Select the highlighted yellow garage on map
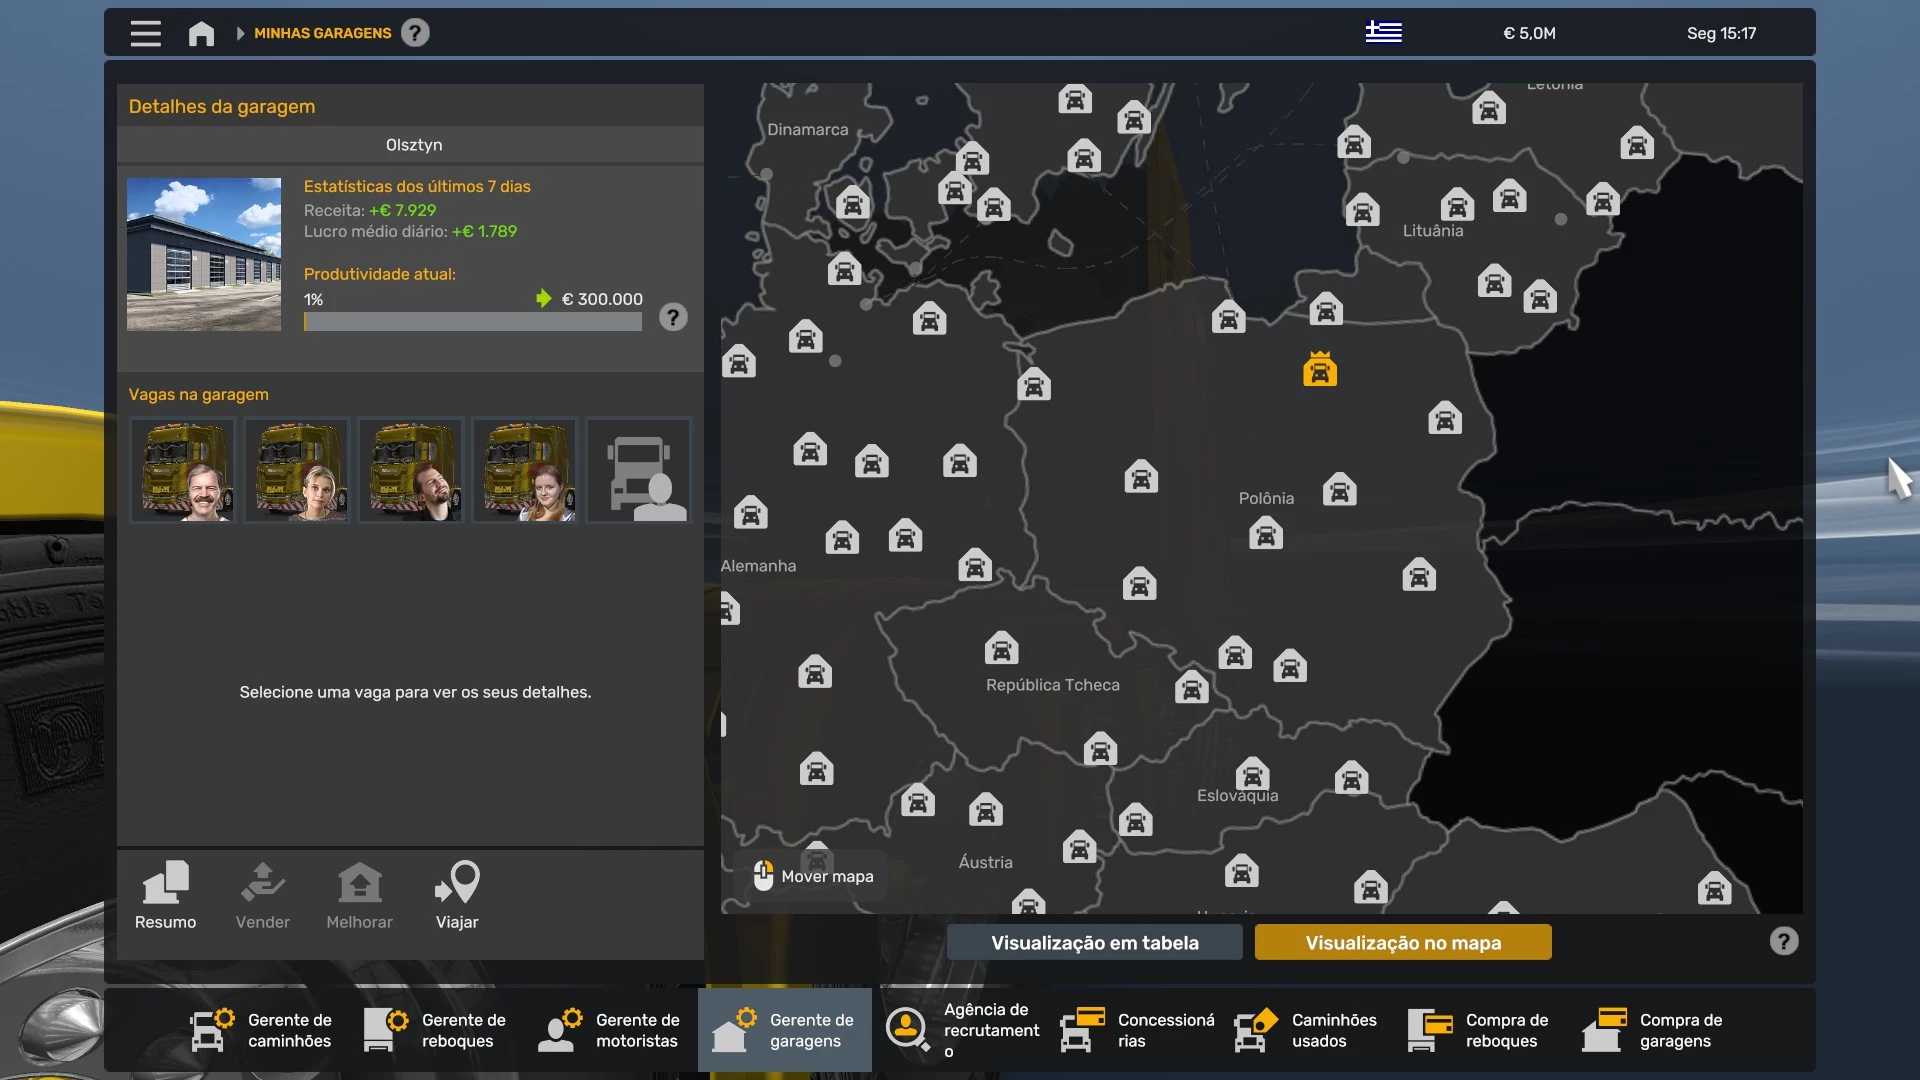The height and width of the screenshot is (1080, 1920). (1319, 369)
